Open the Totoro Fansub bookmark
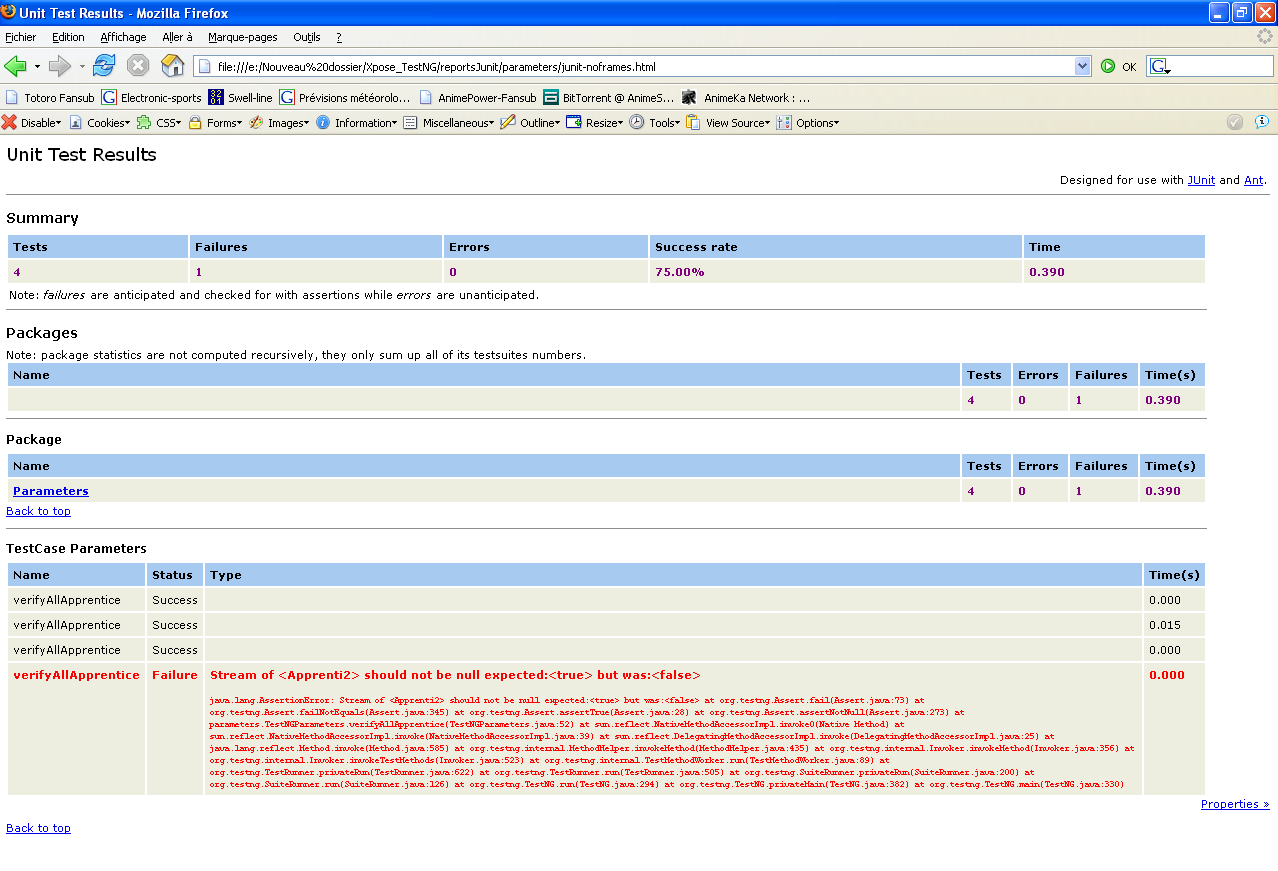Screen dimensions: 1278x871 coord(50,98)
